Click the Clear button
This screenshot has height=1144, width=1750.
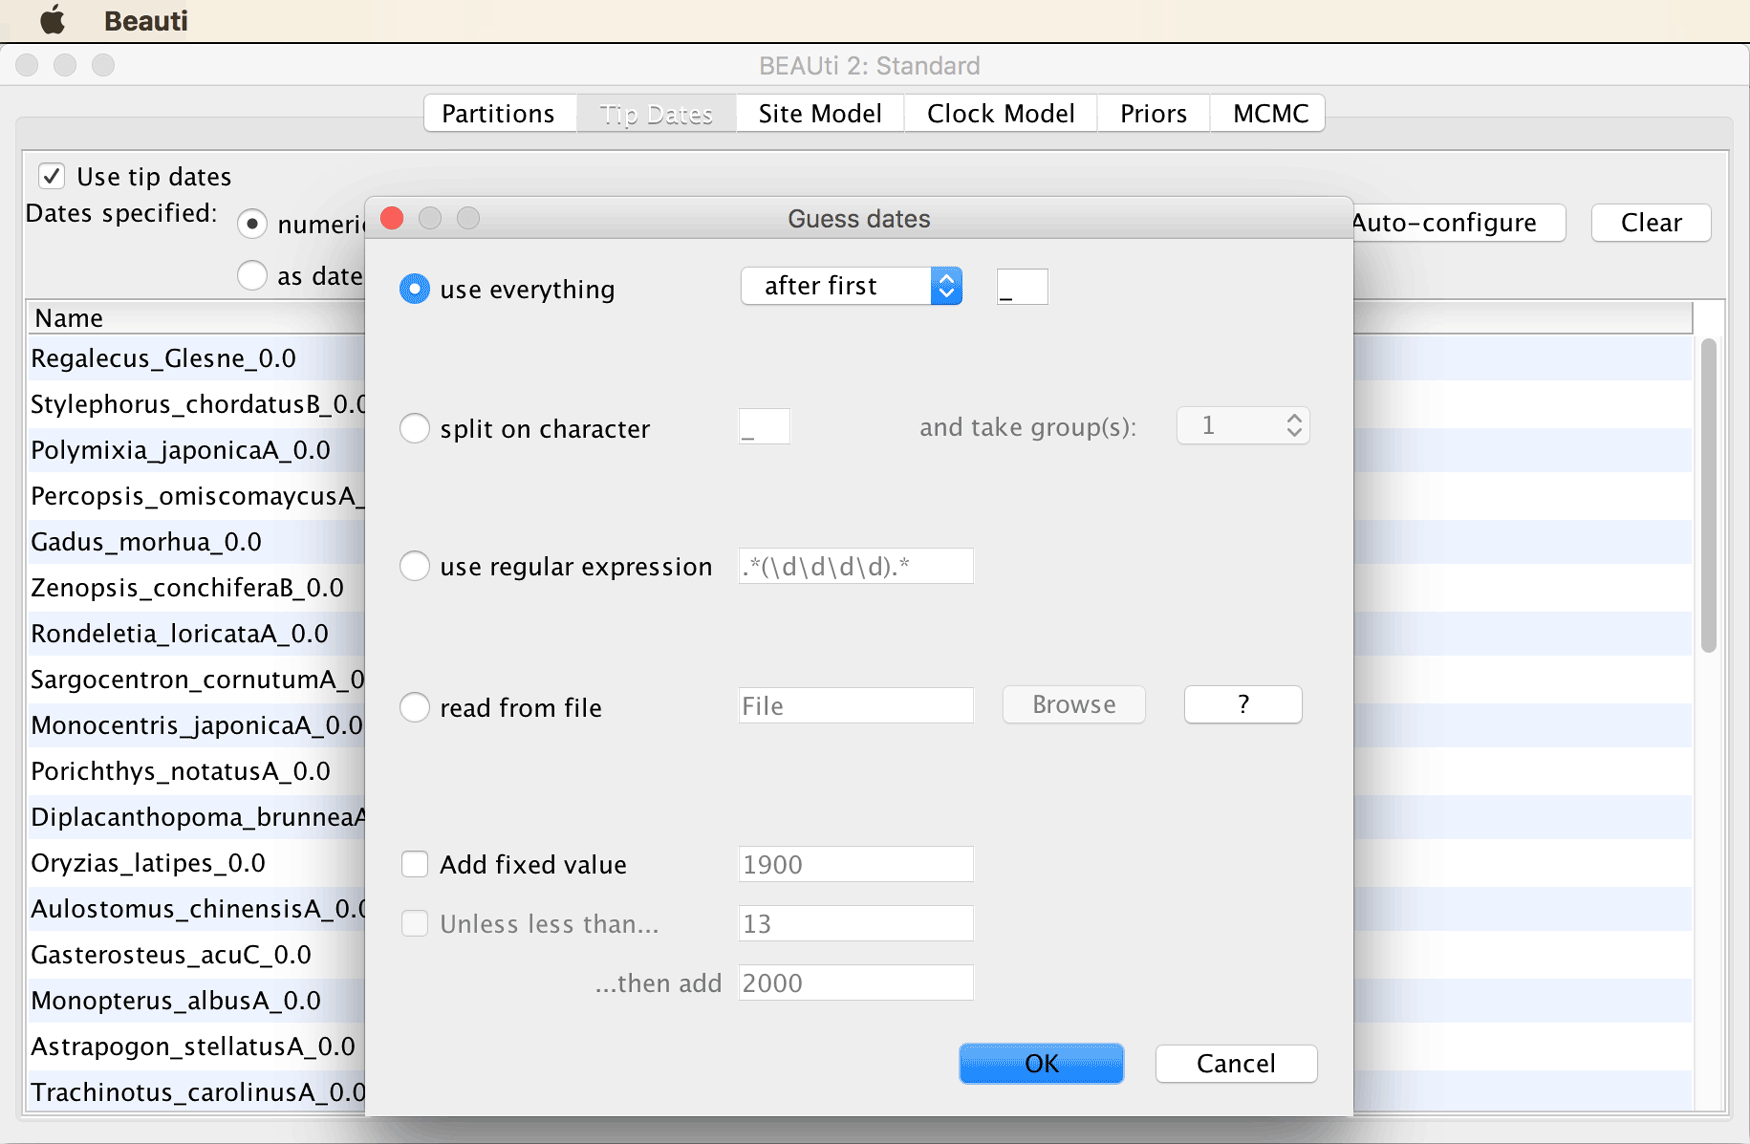tap(1651, 222)
